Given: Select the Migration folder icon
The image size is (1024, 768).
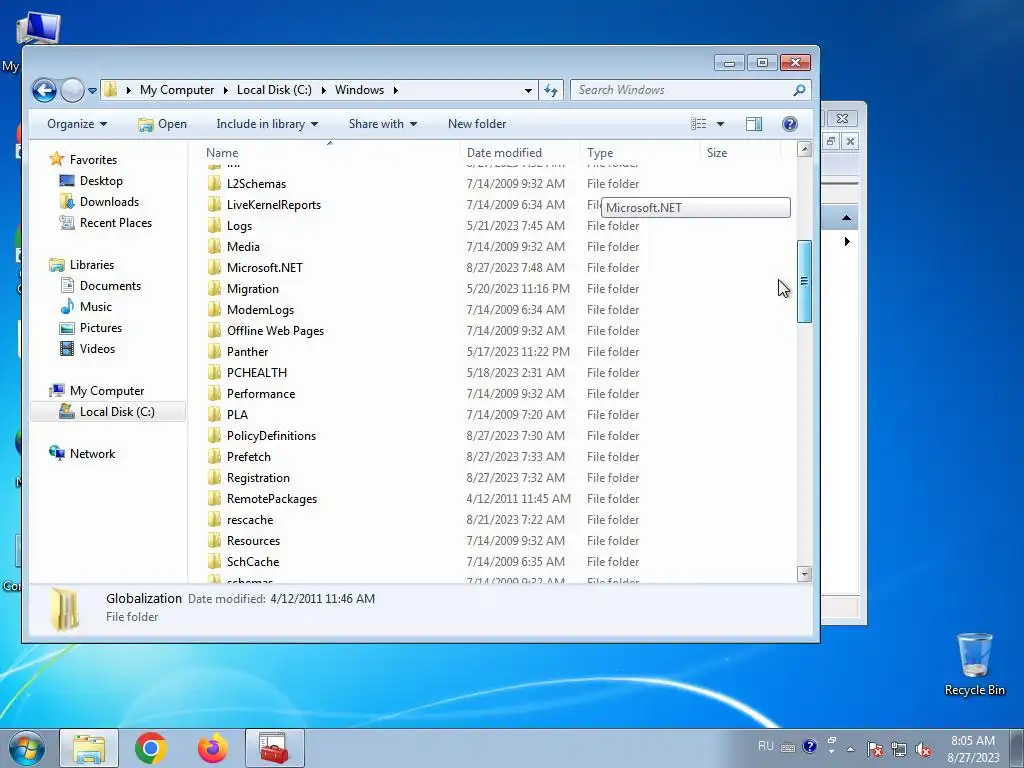Looking at the screenshot, I should (x=214, y=289).
